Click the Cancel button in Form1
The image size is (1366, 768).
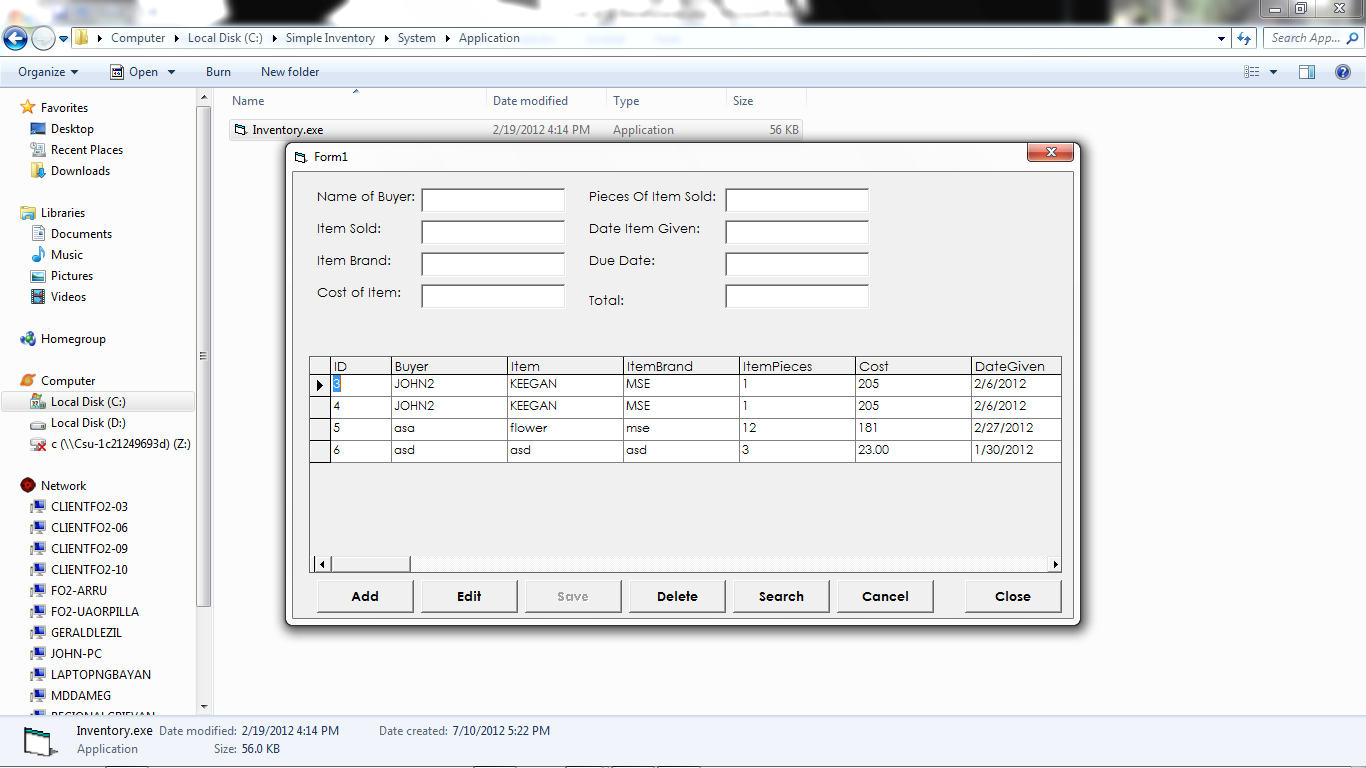point(885,596)
